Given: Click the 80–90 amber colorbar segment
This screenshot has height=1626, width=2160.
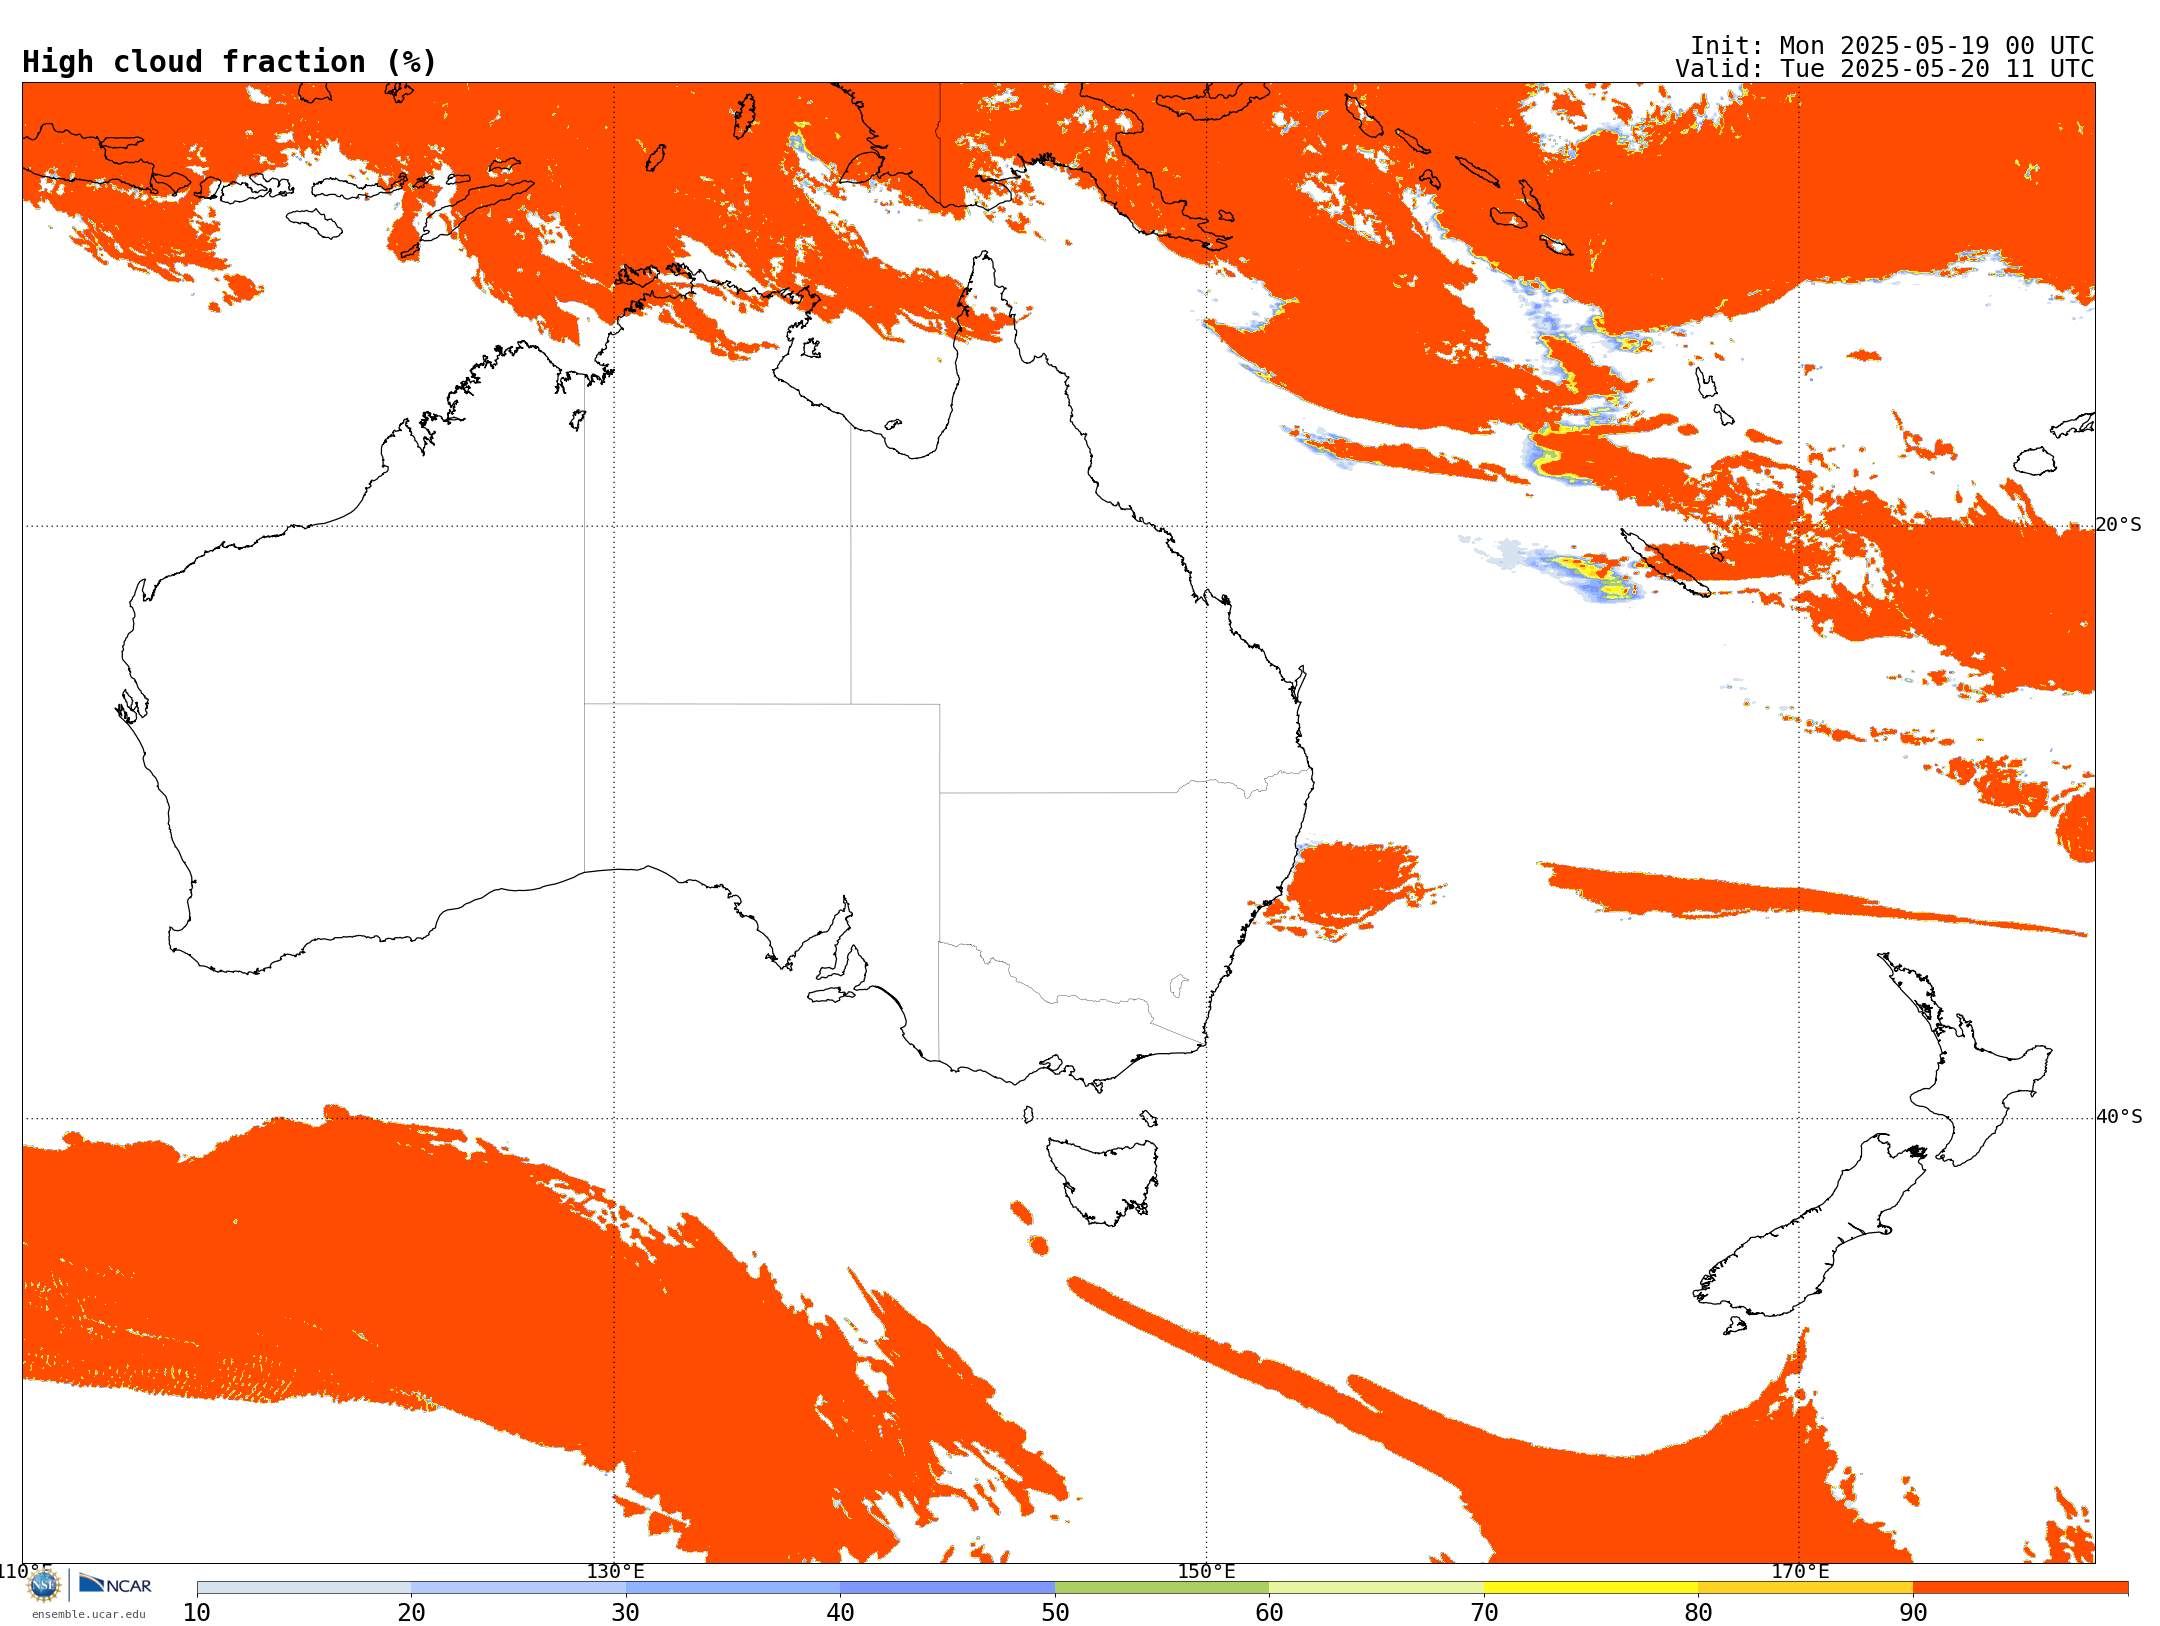Looking at the screenshot, I should pyautogui.click(x=1805, y=1588).
